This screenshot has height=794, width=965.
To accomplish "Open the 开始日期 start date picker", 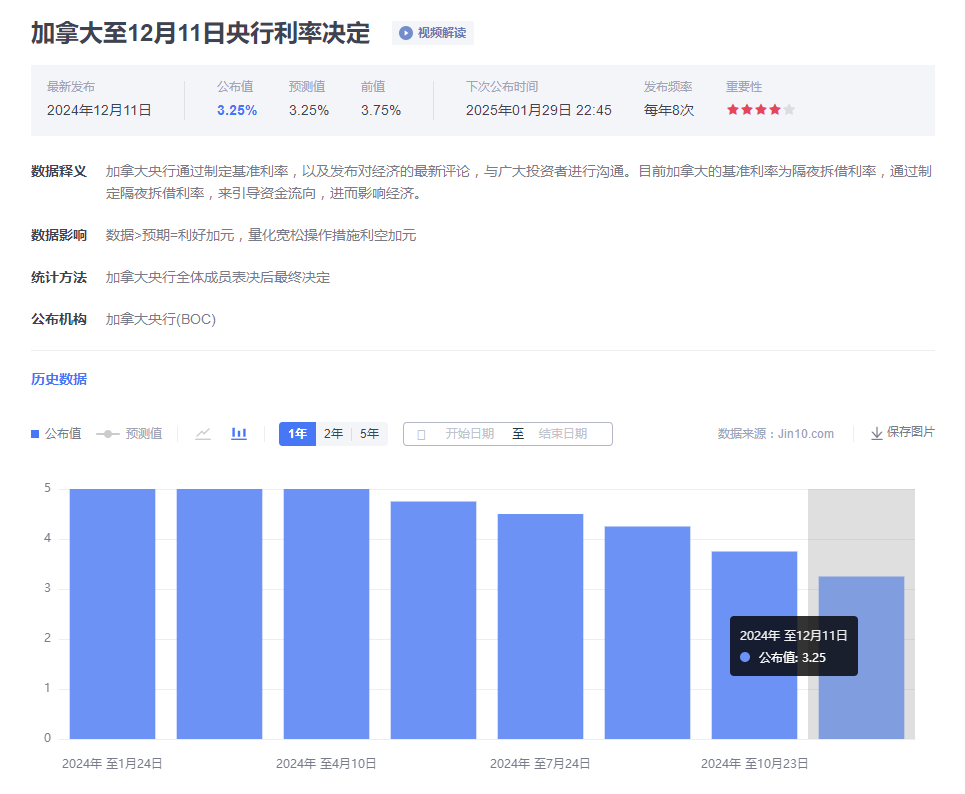I will pos(469,434).
